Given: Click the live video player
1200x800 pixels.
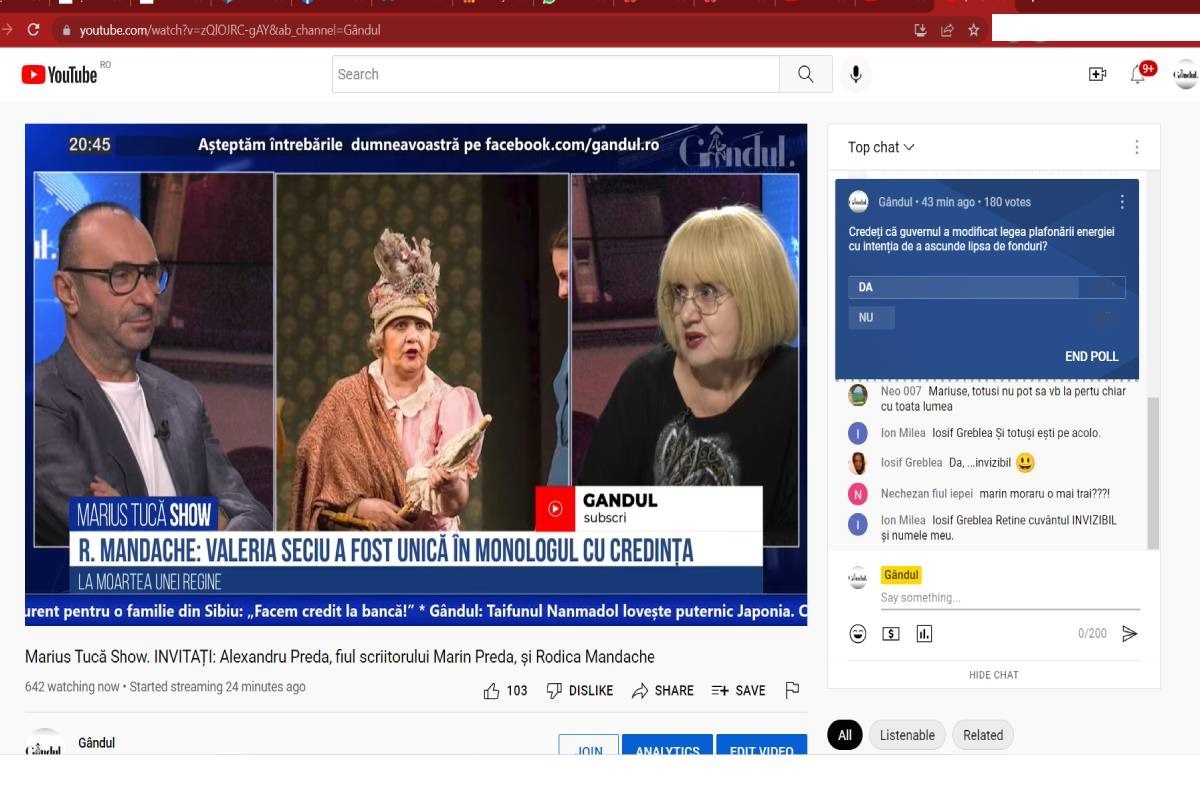Looking at the screenshot, I should tap(416, 374).
